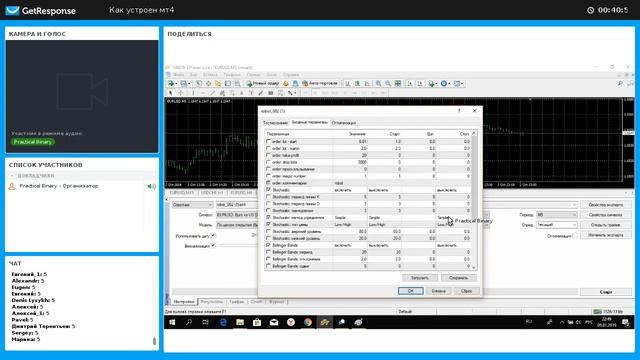Open the taskbar notification center icon
Image resolution: width=640 pixels, height=360 pixels.
(626, 322)
